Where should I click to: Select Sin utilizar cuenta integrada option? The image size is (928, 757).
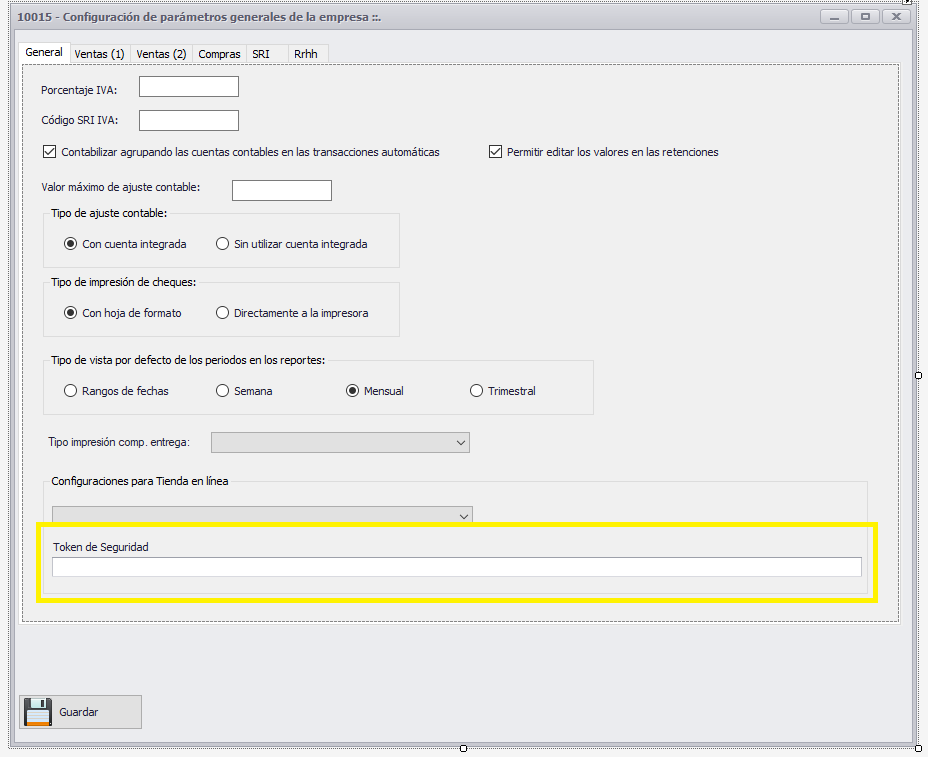223,244
